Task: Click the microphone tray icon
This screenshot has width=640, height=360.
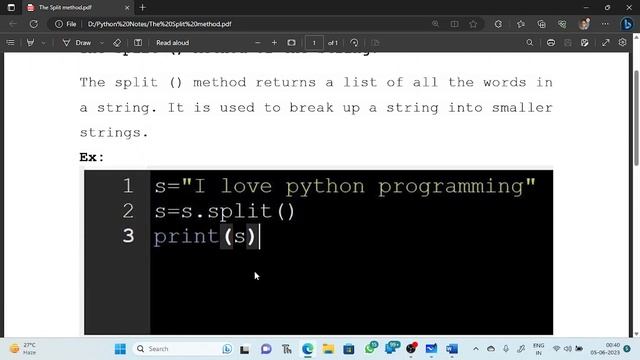Action: click(x=506, y=349)
